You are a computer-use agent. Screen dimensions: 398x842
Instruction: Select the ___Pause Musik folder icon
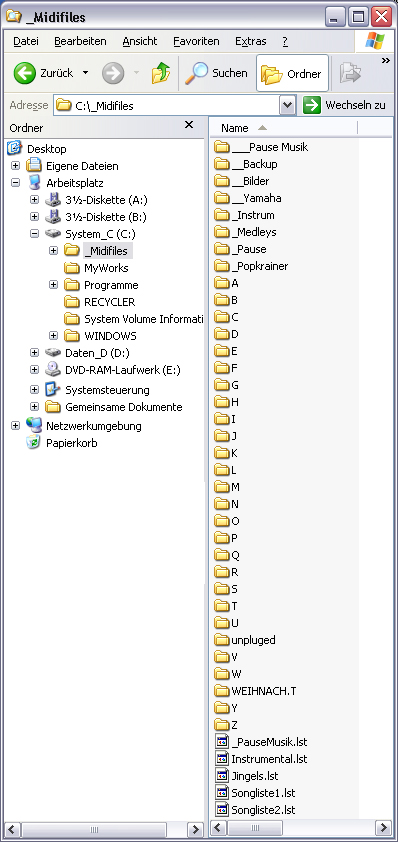pyautogui.click(x=222, y=147)
